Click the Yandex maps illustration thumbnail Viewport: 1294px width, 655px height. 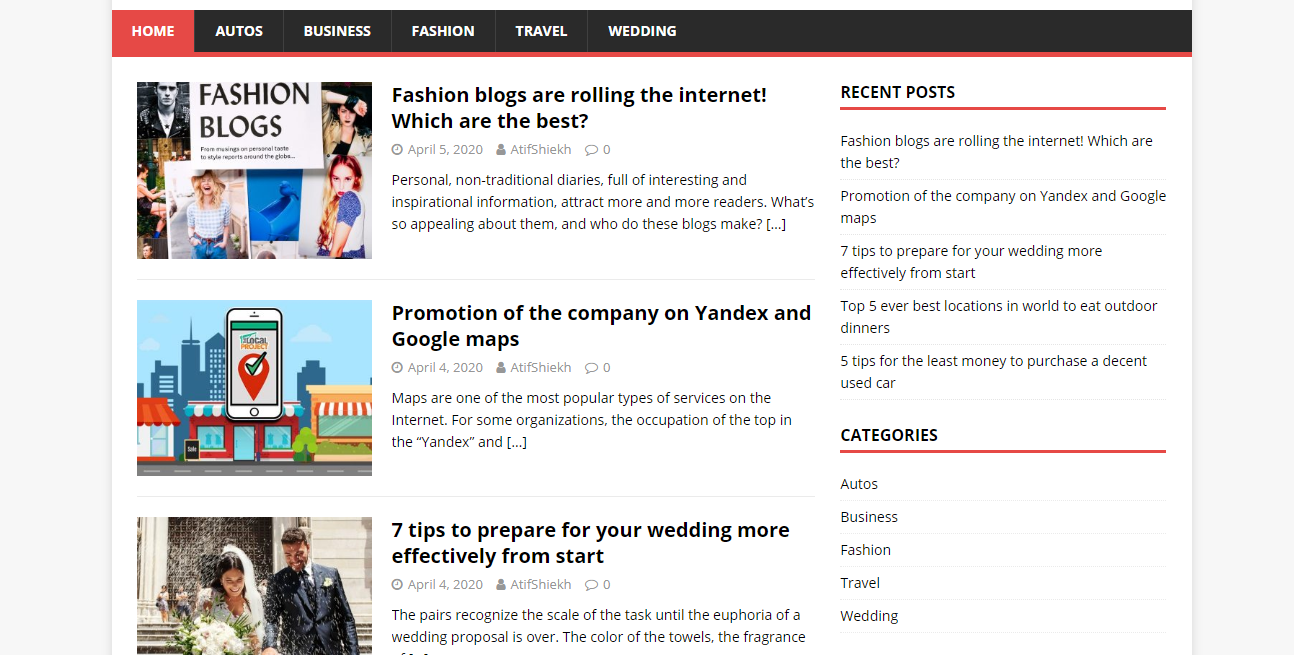pyautogui.click(x=254, y=388)
